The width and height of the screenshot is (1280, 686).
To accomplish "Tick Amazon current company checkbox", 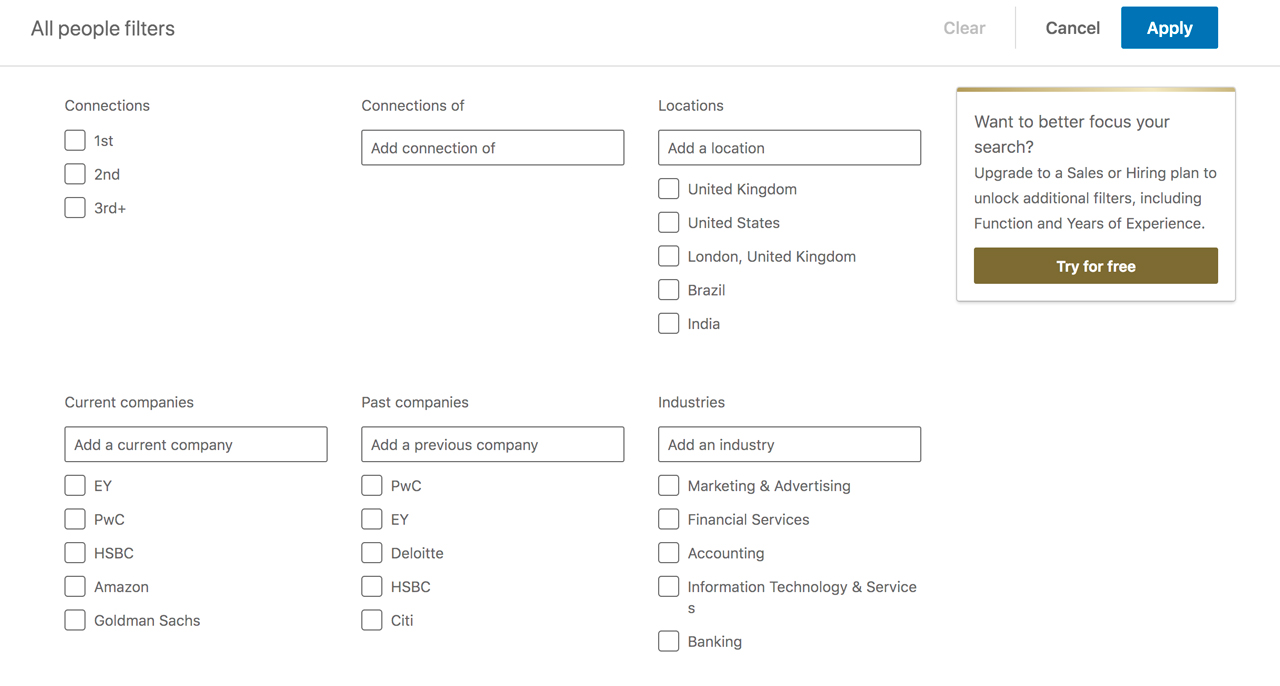I will tap(75, 586).
